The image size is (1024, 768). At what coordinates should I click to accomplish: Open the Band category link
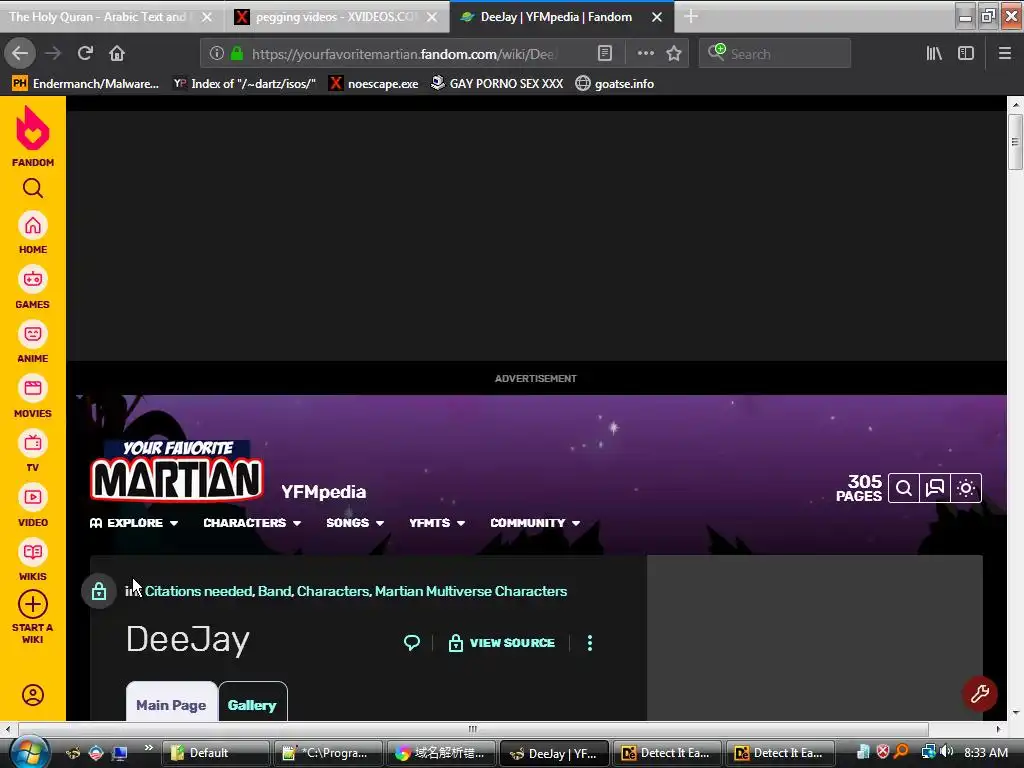click(274, 591)
